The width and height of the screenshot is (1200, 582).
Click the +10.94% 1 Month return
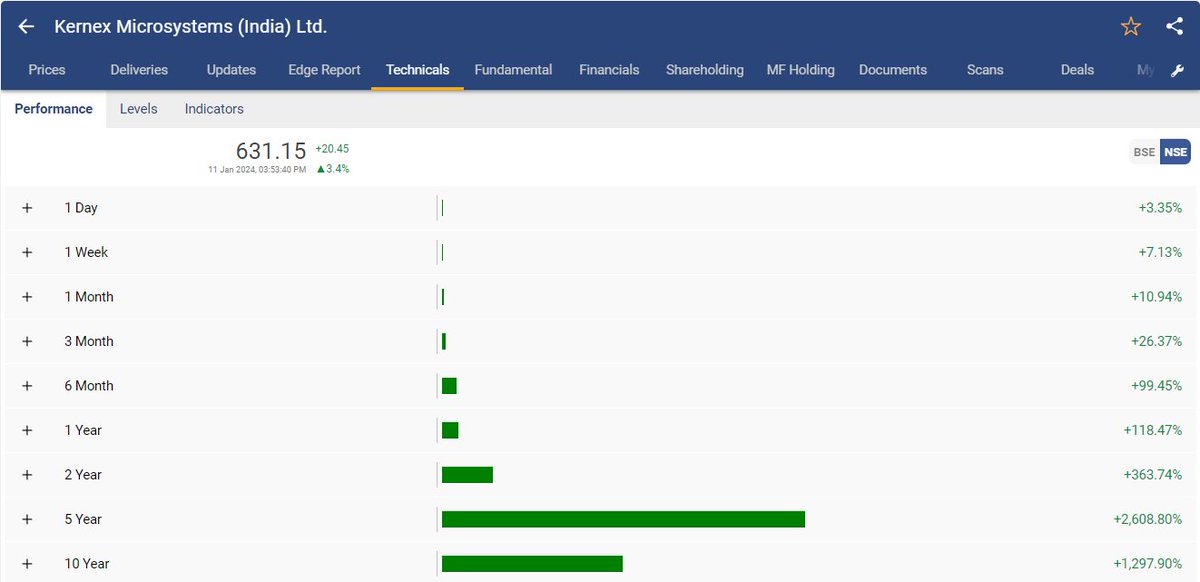(x=1156, y=297)
